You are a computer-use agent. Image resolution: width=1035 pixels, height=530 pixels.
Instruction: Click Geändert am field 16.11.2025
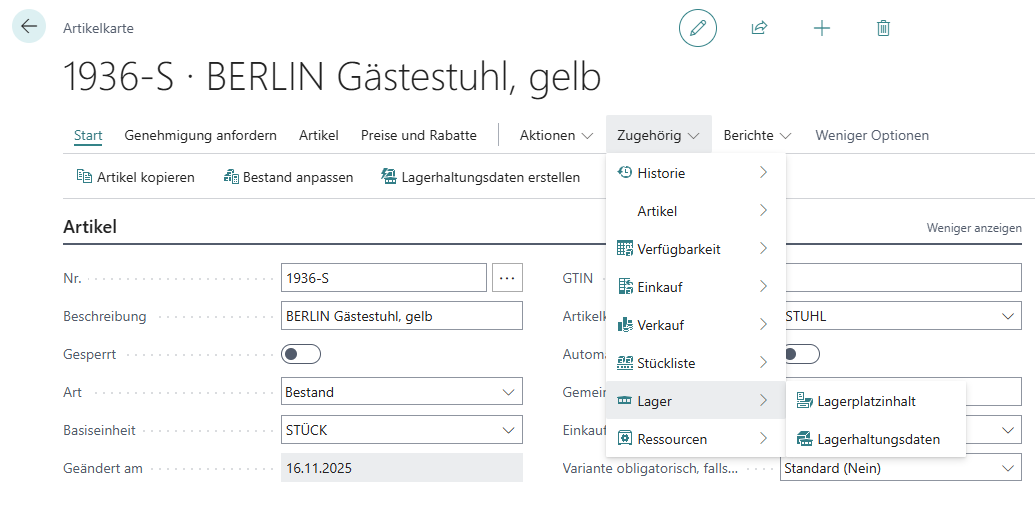(401, 469)
